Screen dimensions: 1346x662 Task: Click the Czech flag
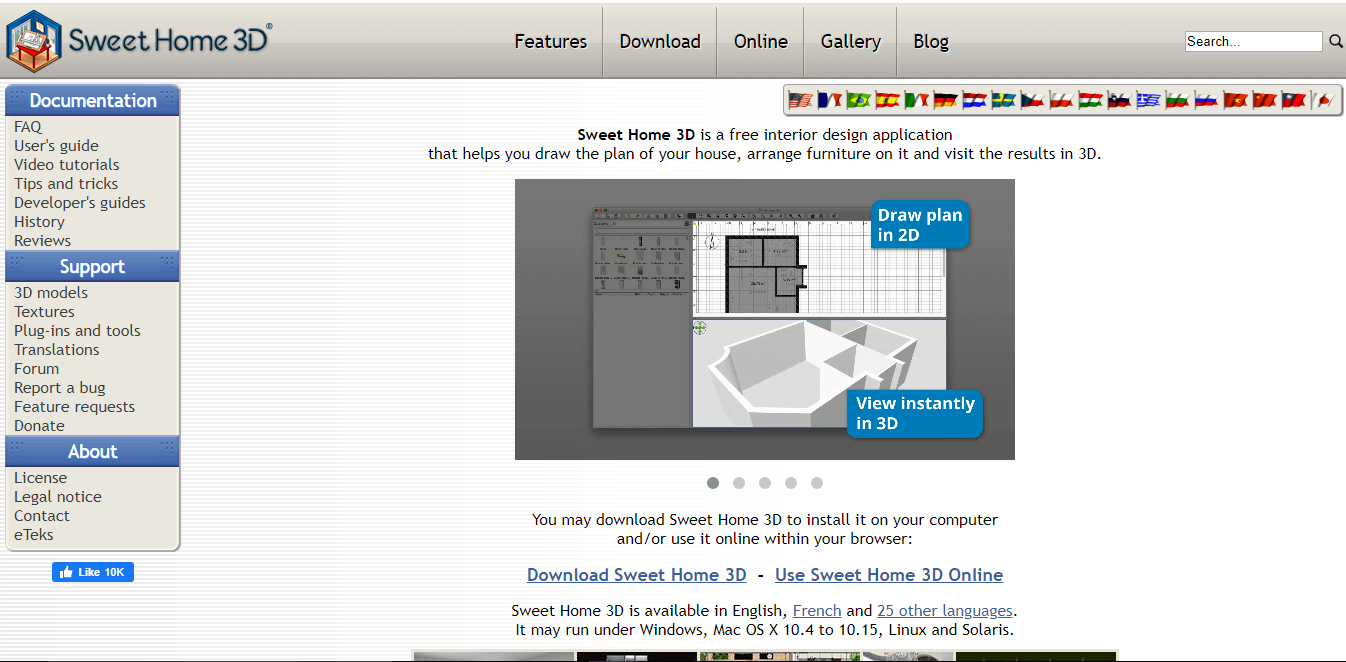click(1032, 100)
